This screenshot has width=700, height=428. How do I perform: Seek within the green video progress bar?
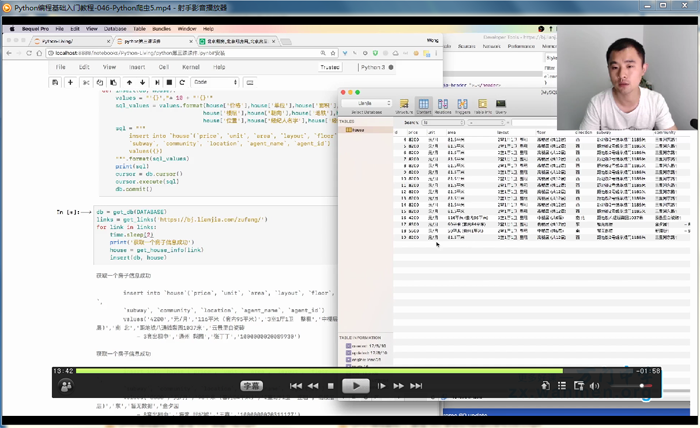[354, 371]
